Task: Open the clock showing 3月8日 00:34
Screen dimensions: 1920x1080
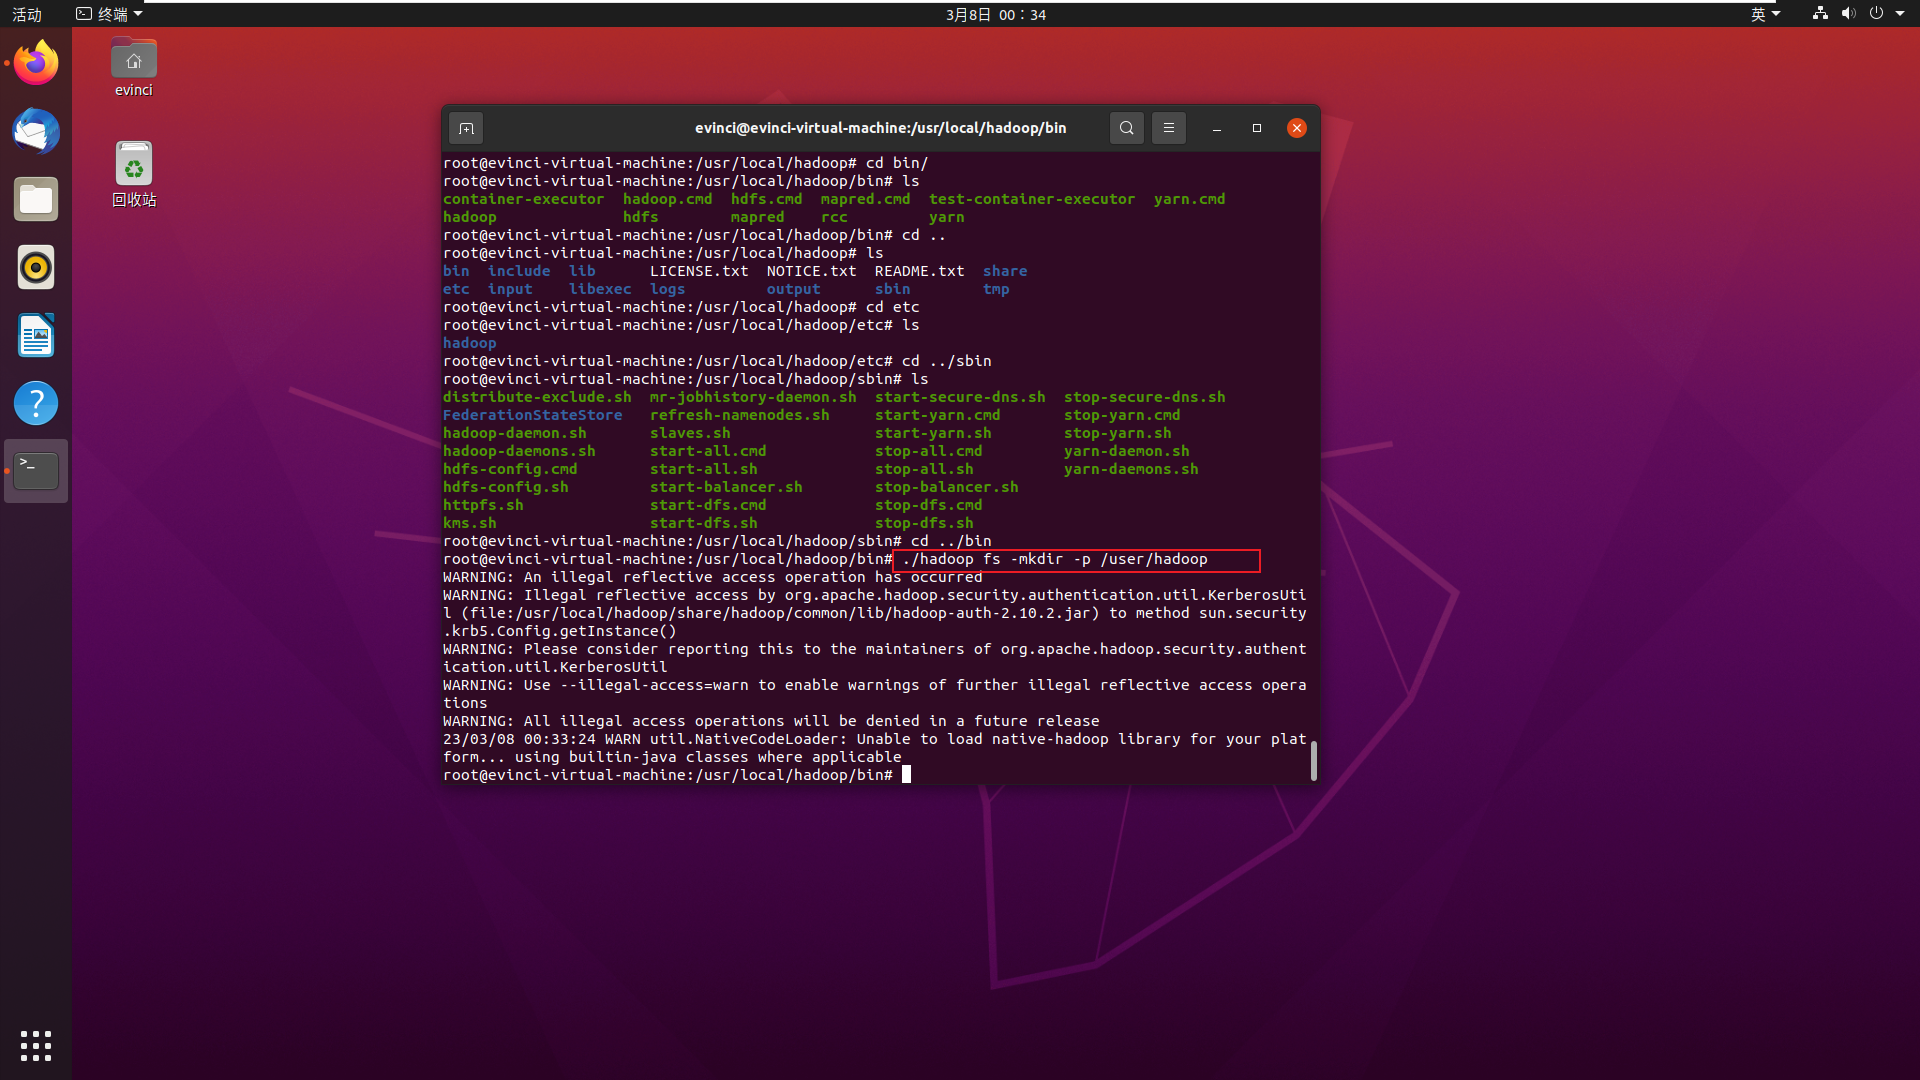Action: point(996,14)
